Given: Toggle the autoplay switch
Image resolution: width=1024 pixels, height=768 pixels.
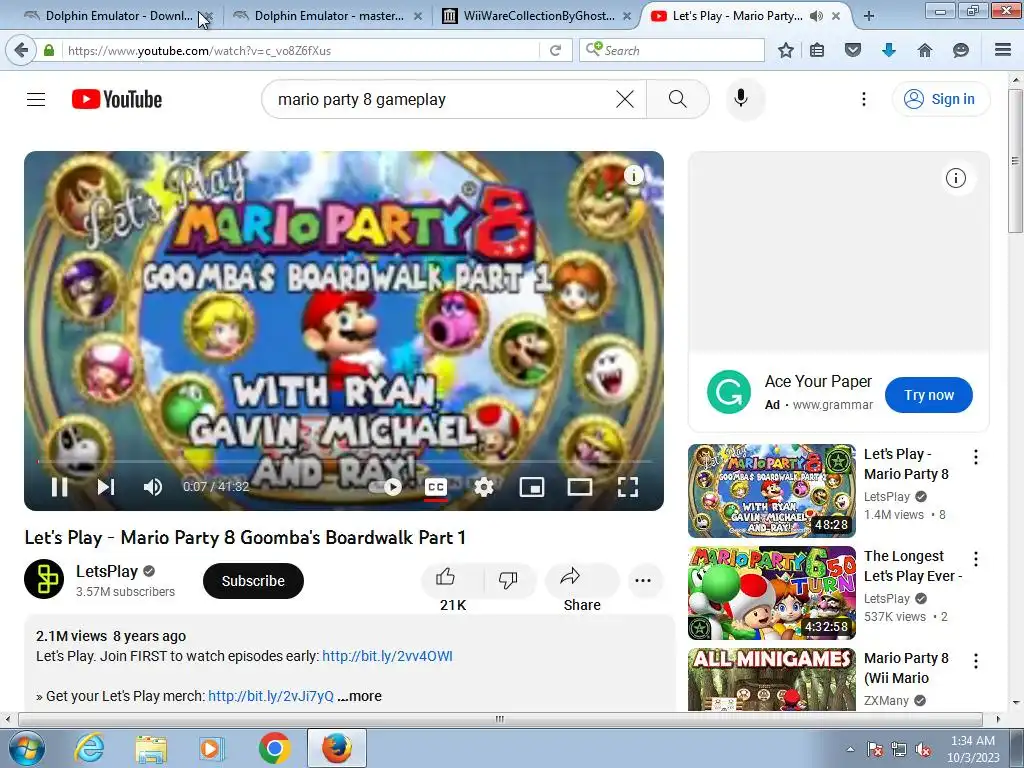Looking at the screenshot, I should click(x=385, y=487).
